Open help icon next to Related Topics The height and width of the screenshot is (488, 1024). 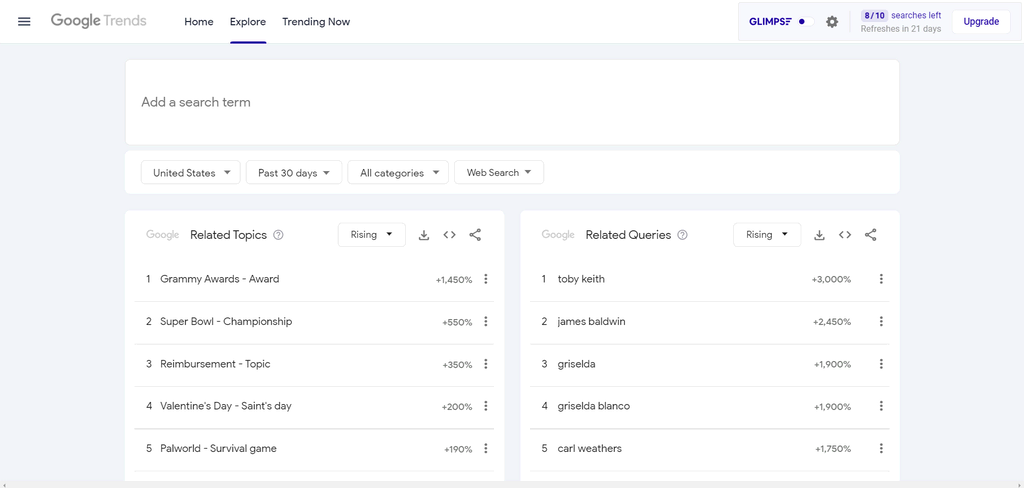pos(279,235)
